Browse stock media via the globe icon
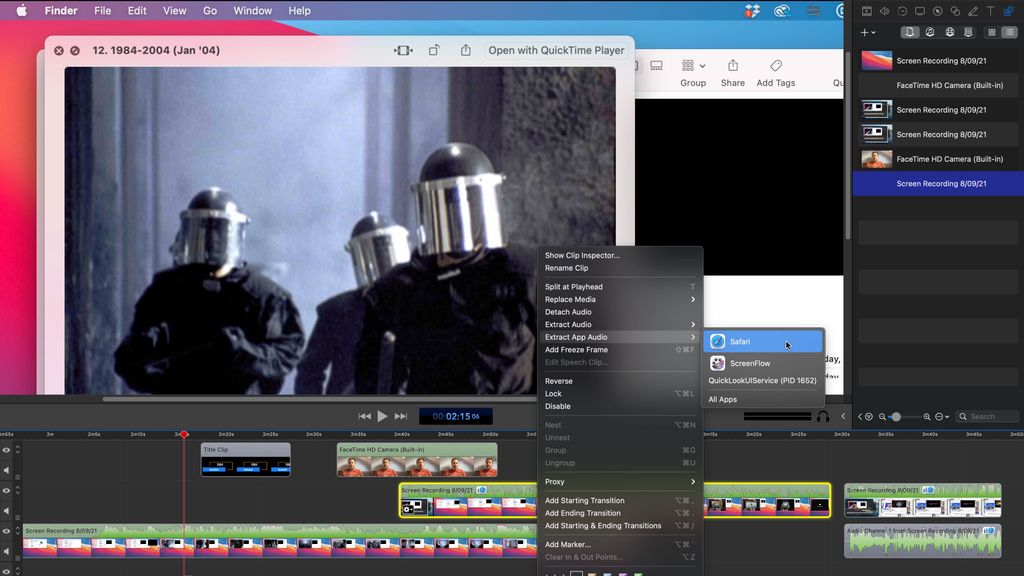1024x576 pixels. (x=950, y=32)
